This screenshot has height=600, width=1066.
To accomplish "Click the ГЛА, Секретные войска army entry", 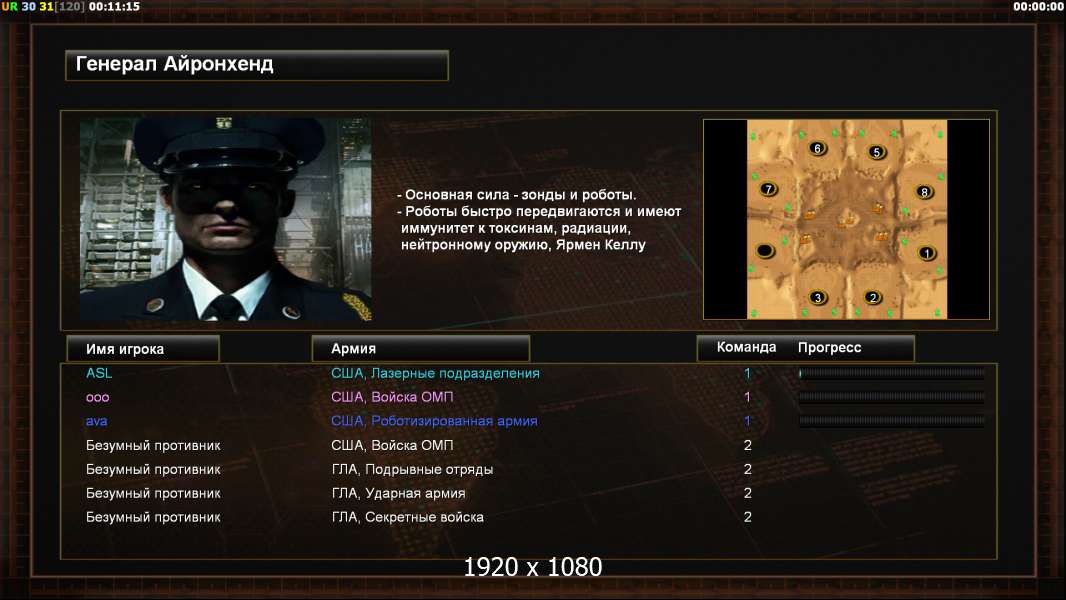I will click(x=407, y=517).
